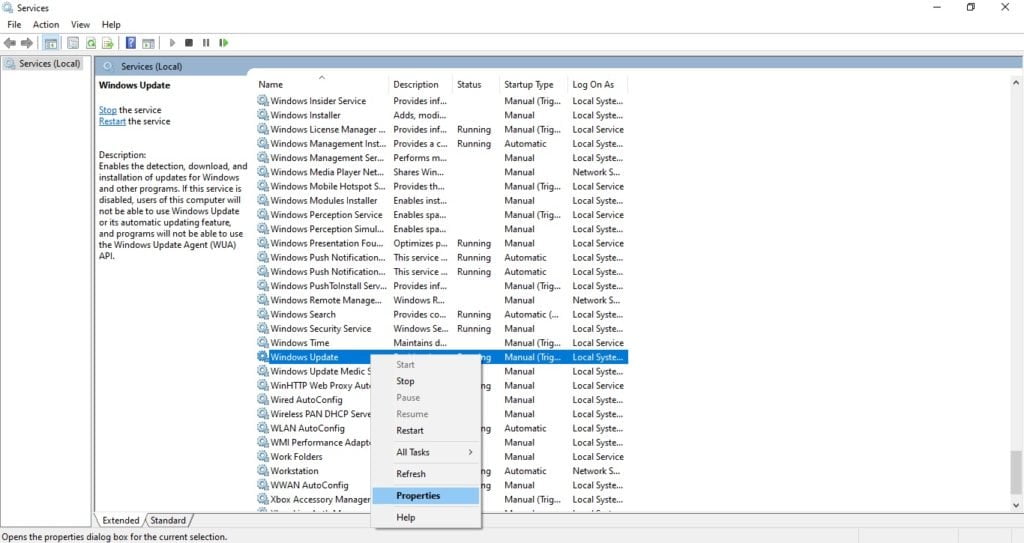Select the Windows PushToInstall Service row
The height and width of the screenshot is (543, 1024).
[441, 286]
